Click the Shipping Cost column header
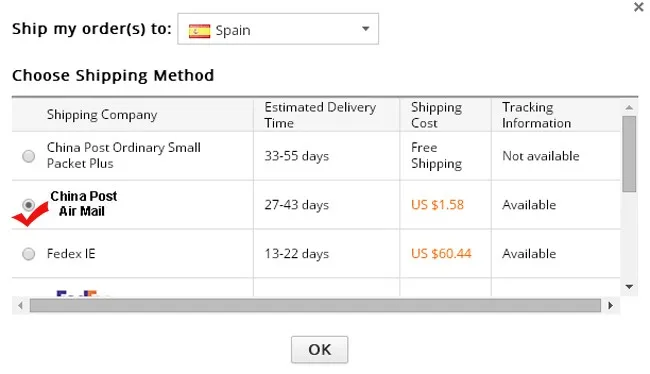This screenshot has height=374, width=650. 437,115
